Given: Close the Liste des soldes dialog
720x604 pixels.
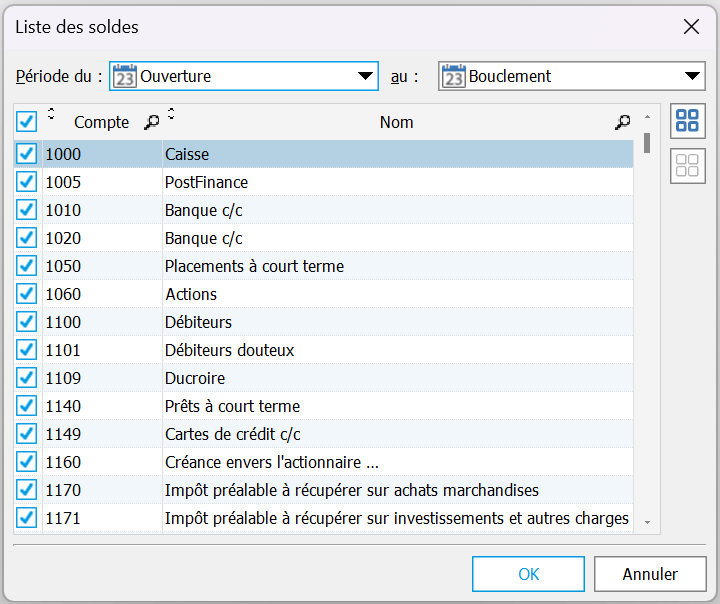Looking at the screenshot, I should point(691,27).
